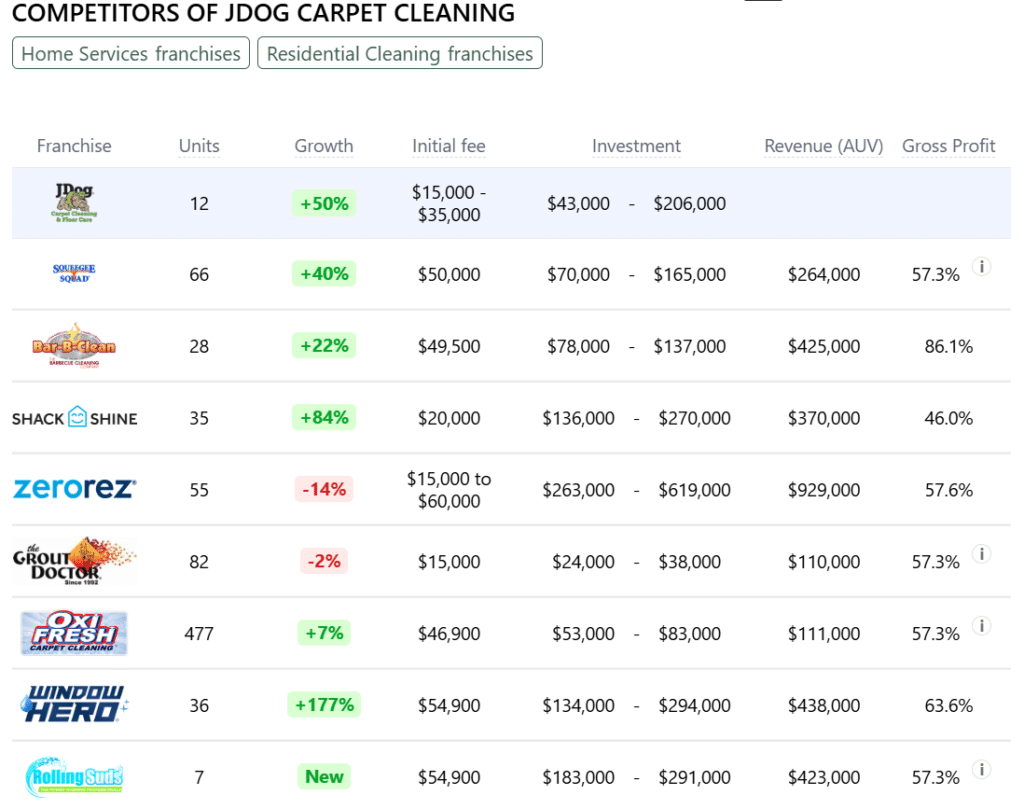
Task: Sort by the Investment column header
Action: (636, 146)
